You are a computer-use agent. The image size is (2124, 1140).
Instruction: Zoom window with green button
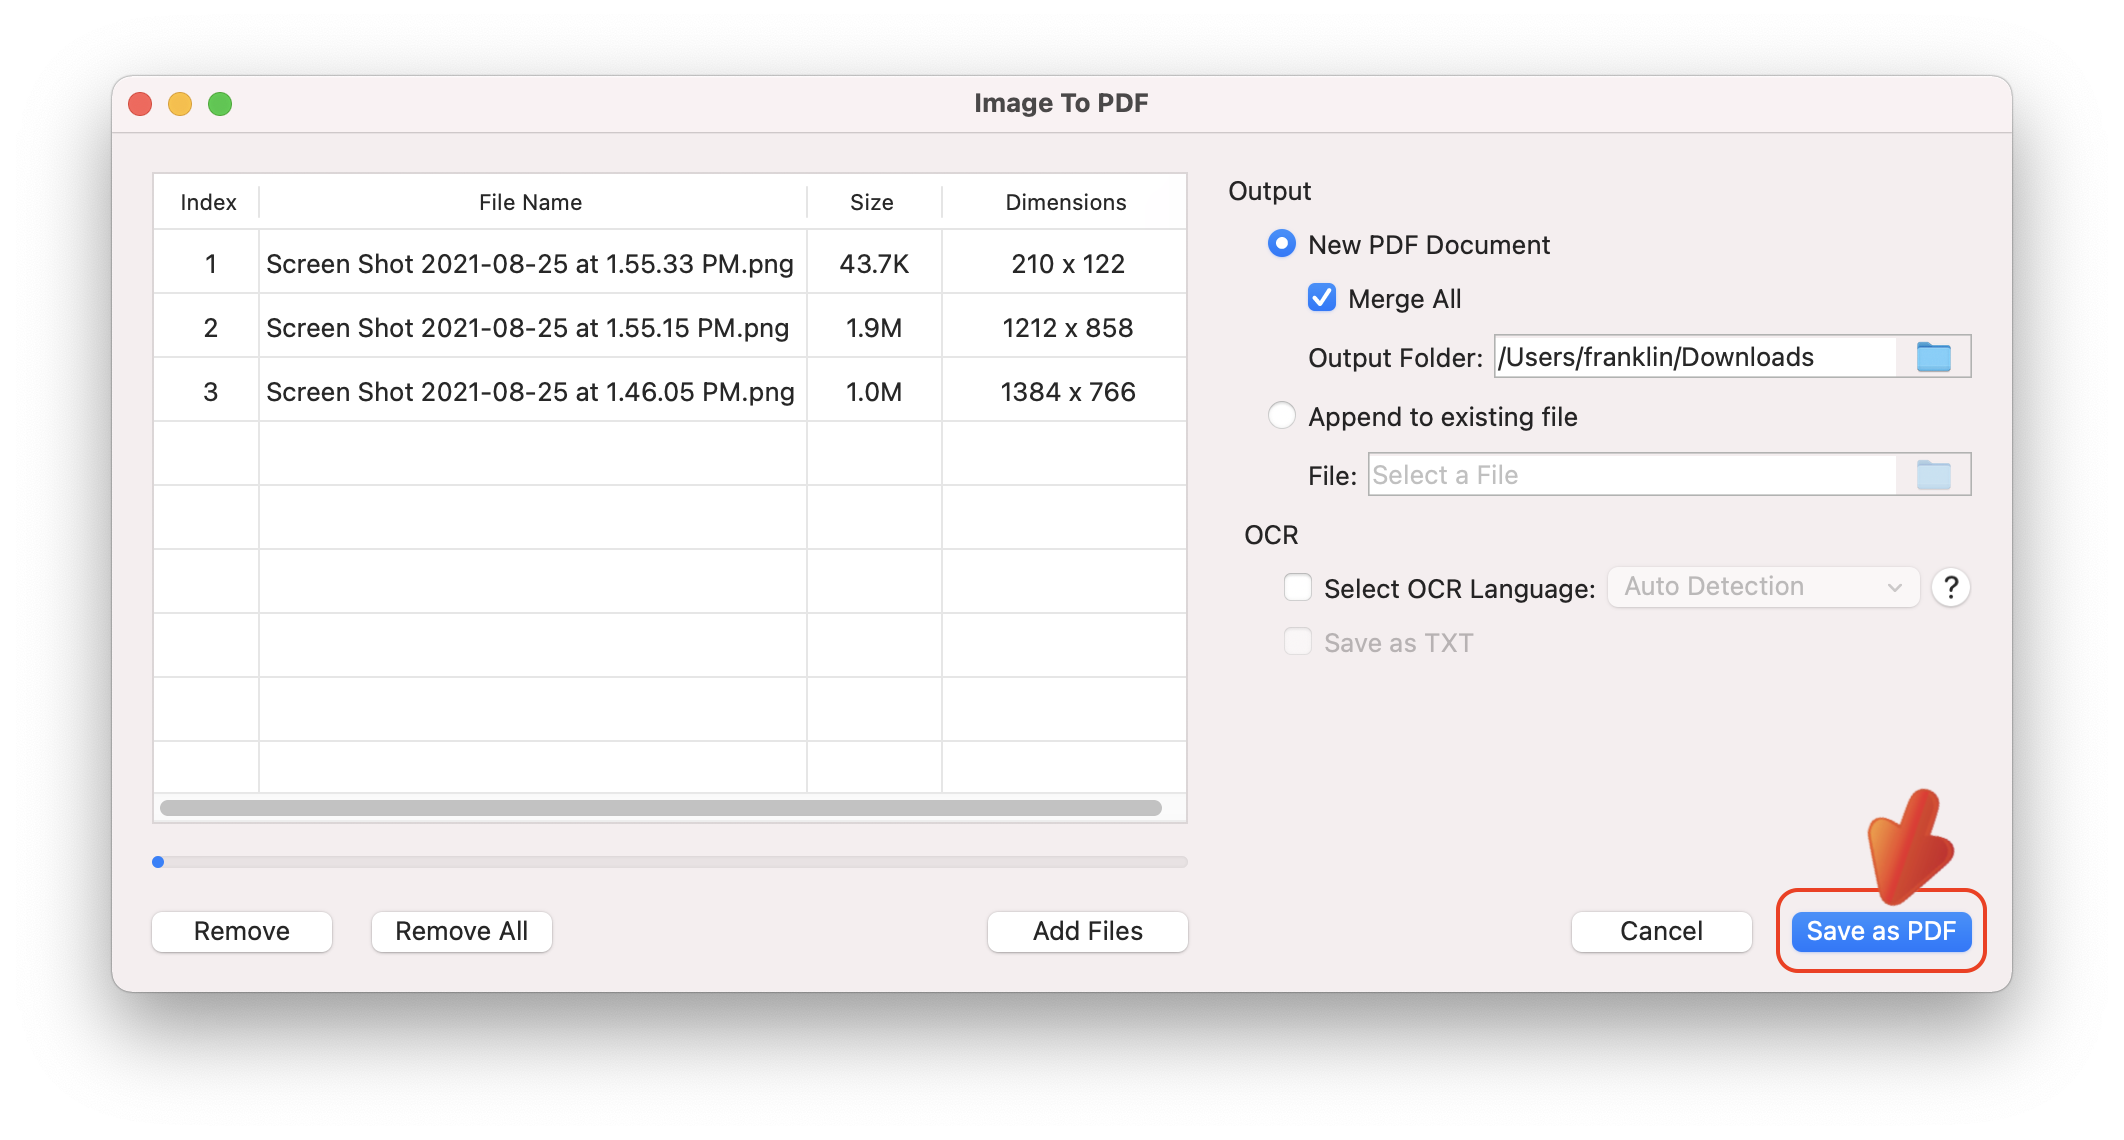pyautogui.click(x=220, y=104)
